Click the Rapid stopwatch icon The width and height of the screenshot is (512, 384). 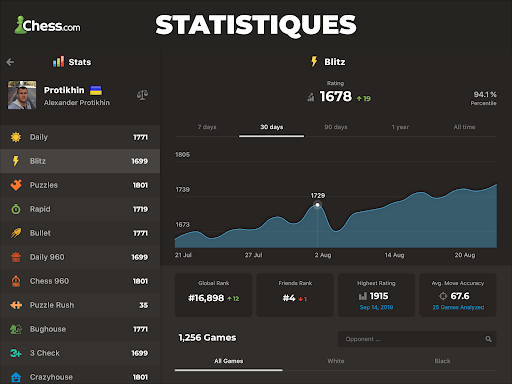(16, 209)
